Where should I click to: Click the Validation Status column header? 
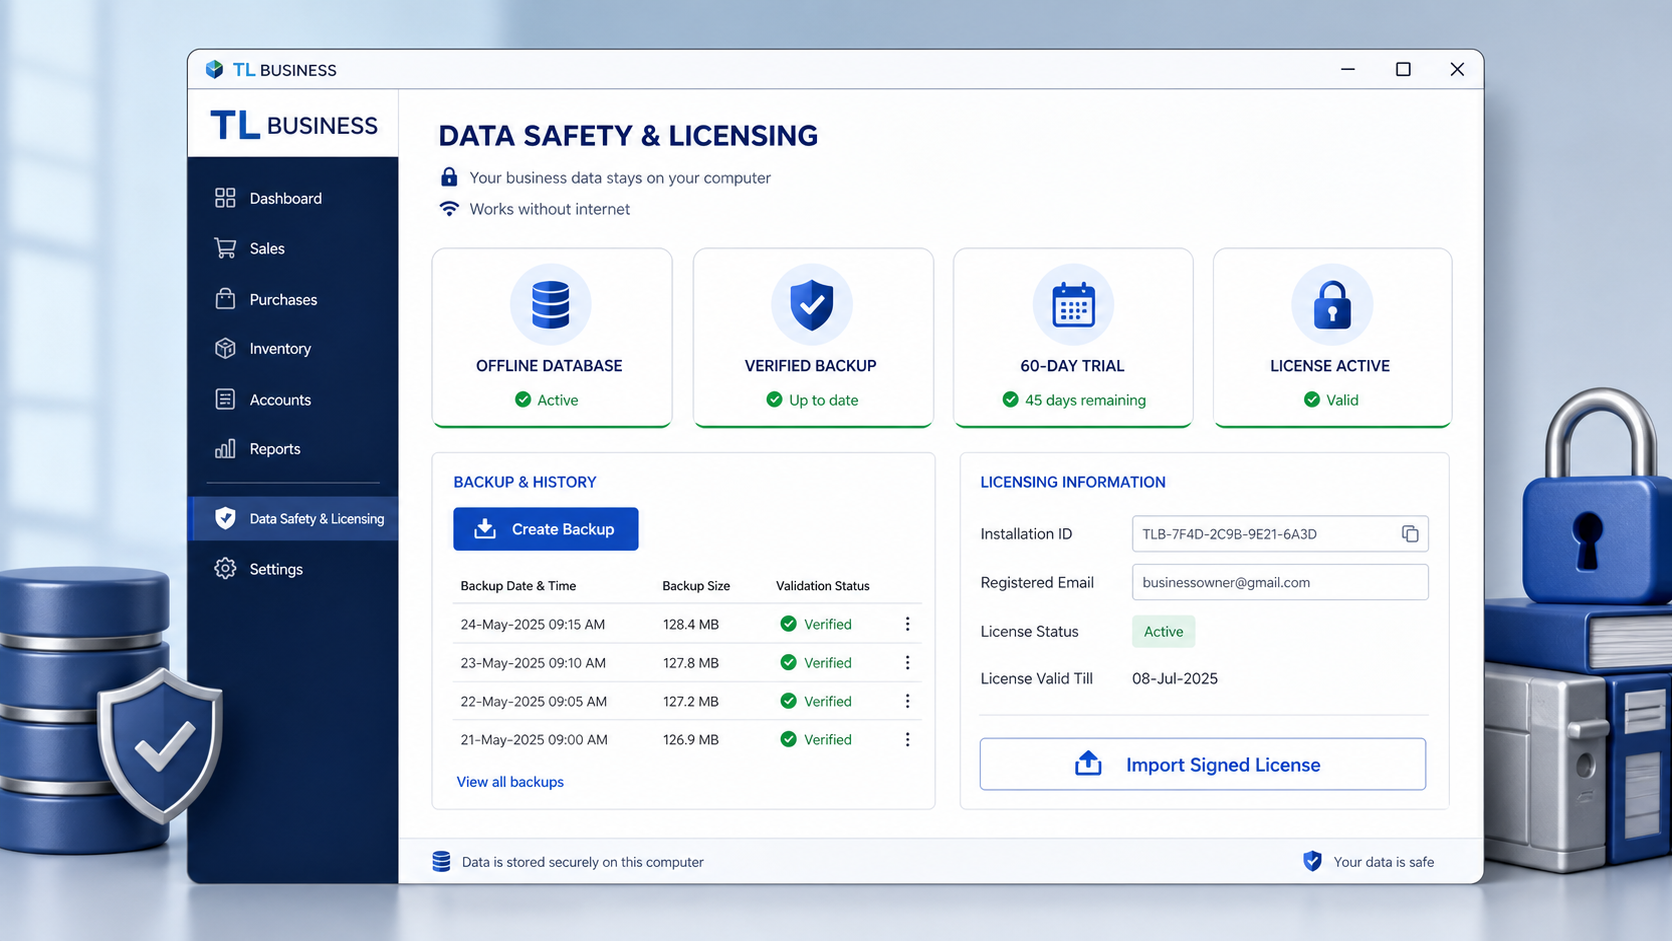click(823, 586)
